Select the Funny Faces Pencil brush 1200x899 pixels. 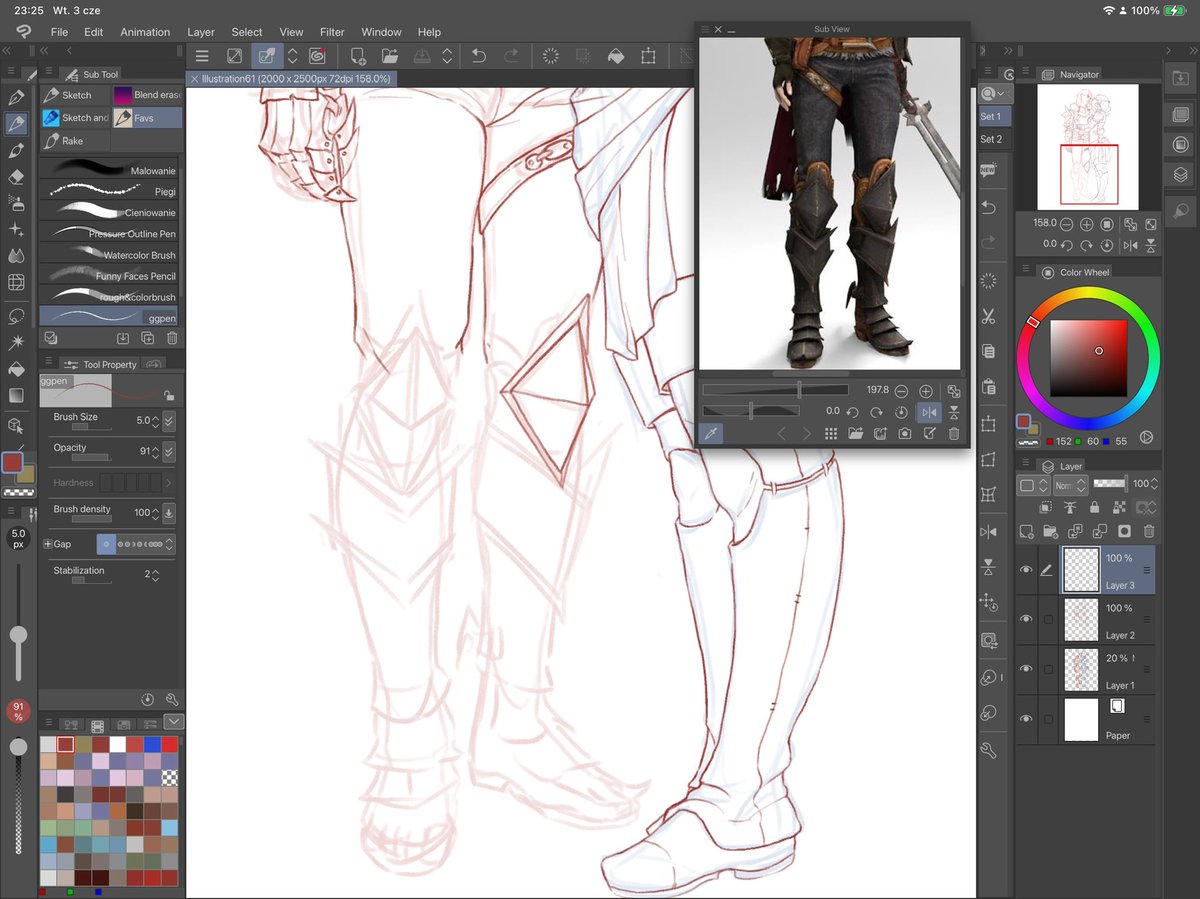(109, 276)
